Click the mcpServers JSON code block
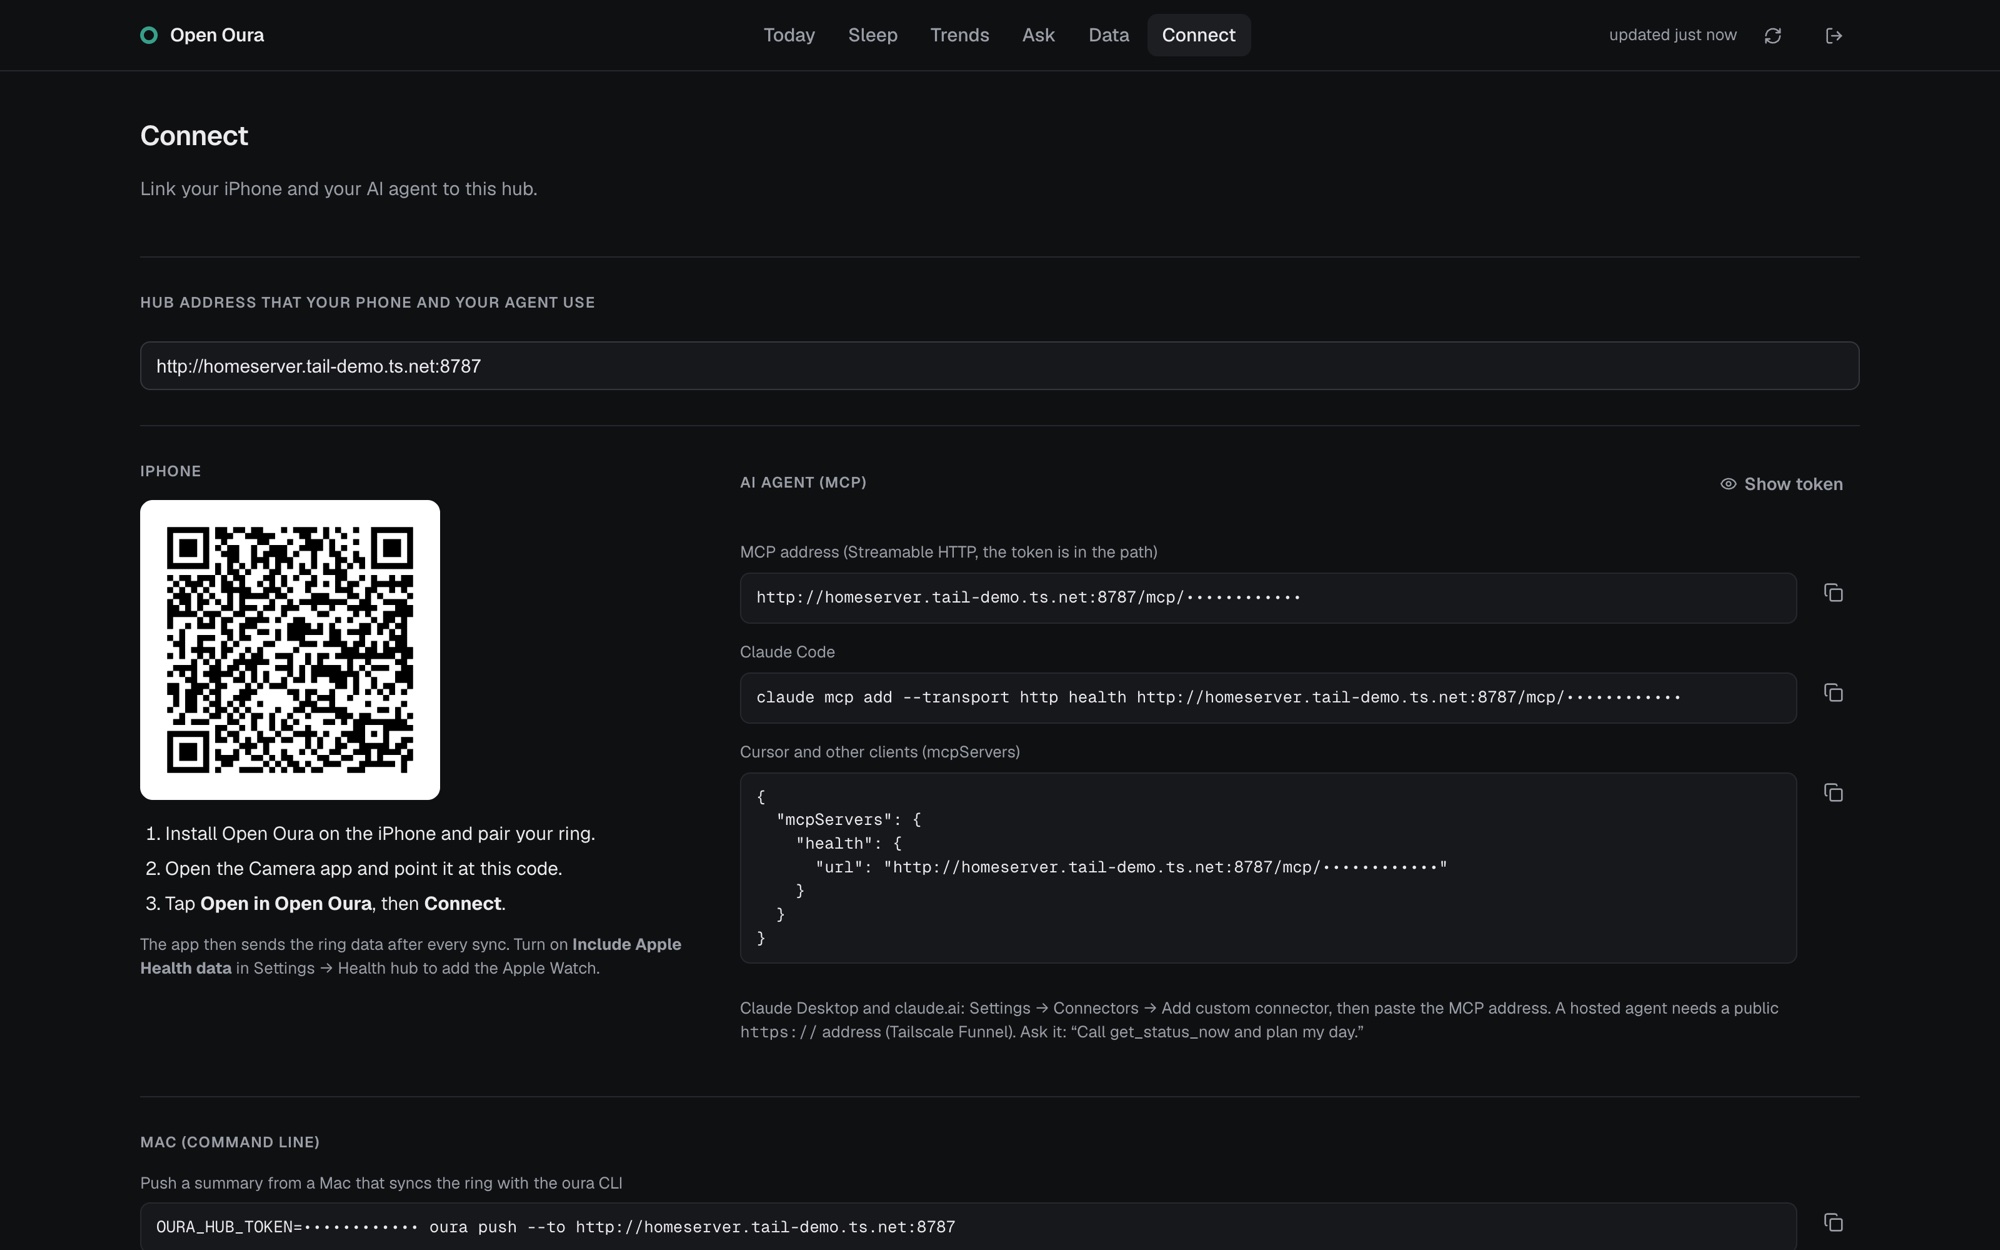Viewport: 2000px width, 1250px height. click(x=1268, y=868)
